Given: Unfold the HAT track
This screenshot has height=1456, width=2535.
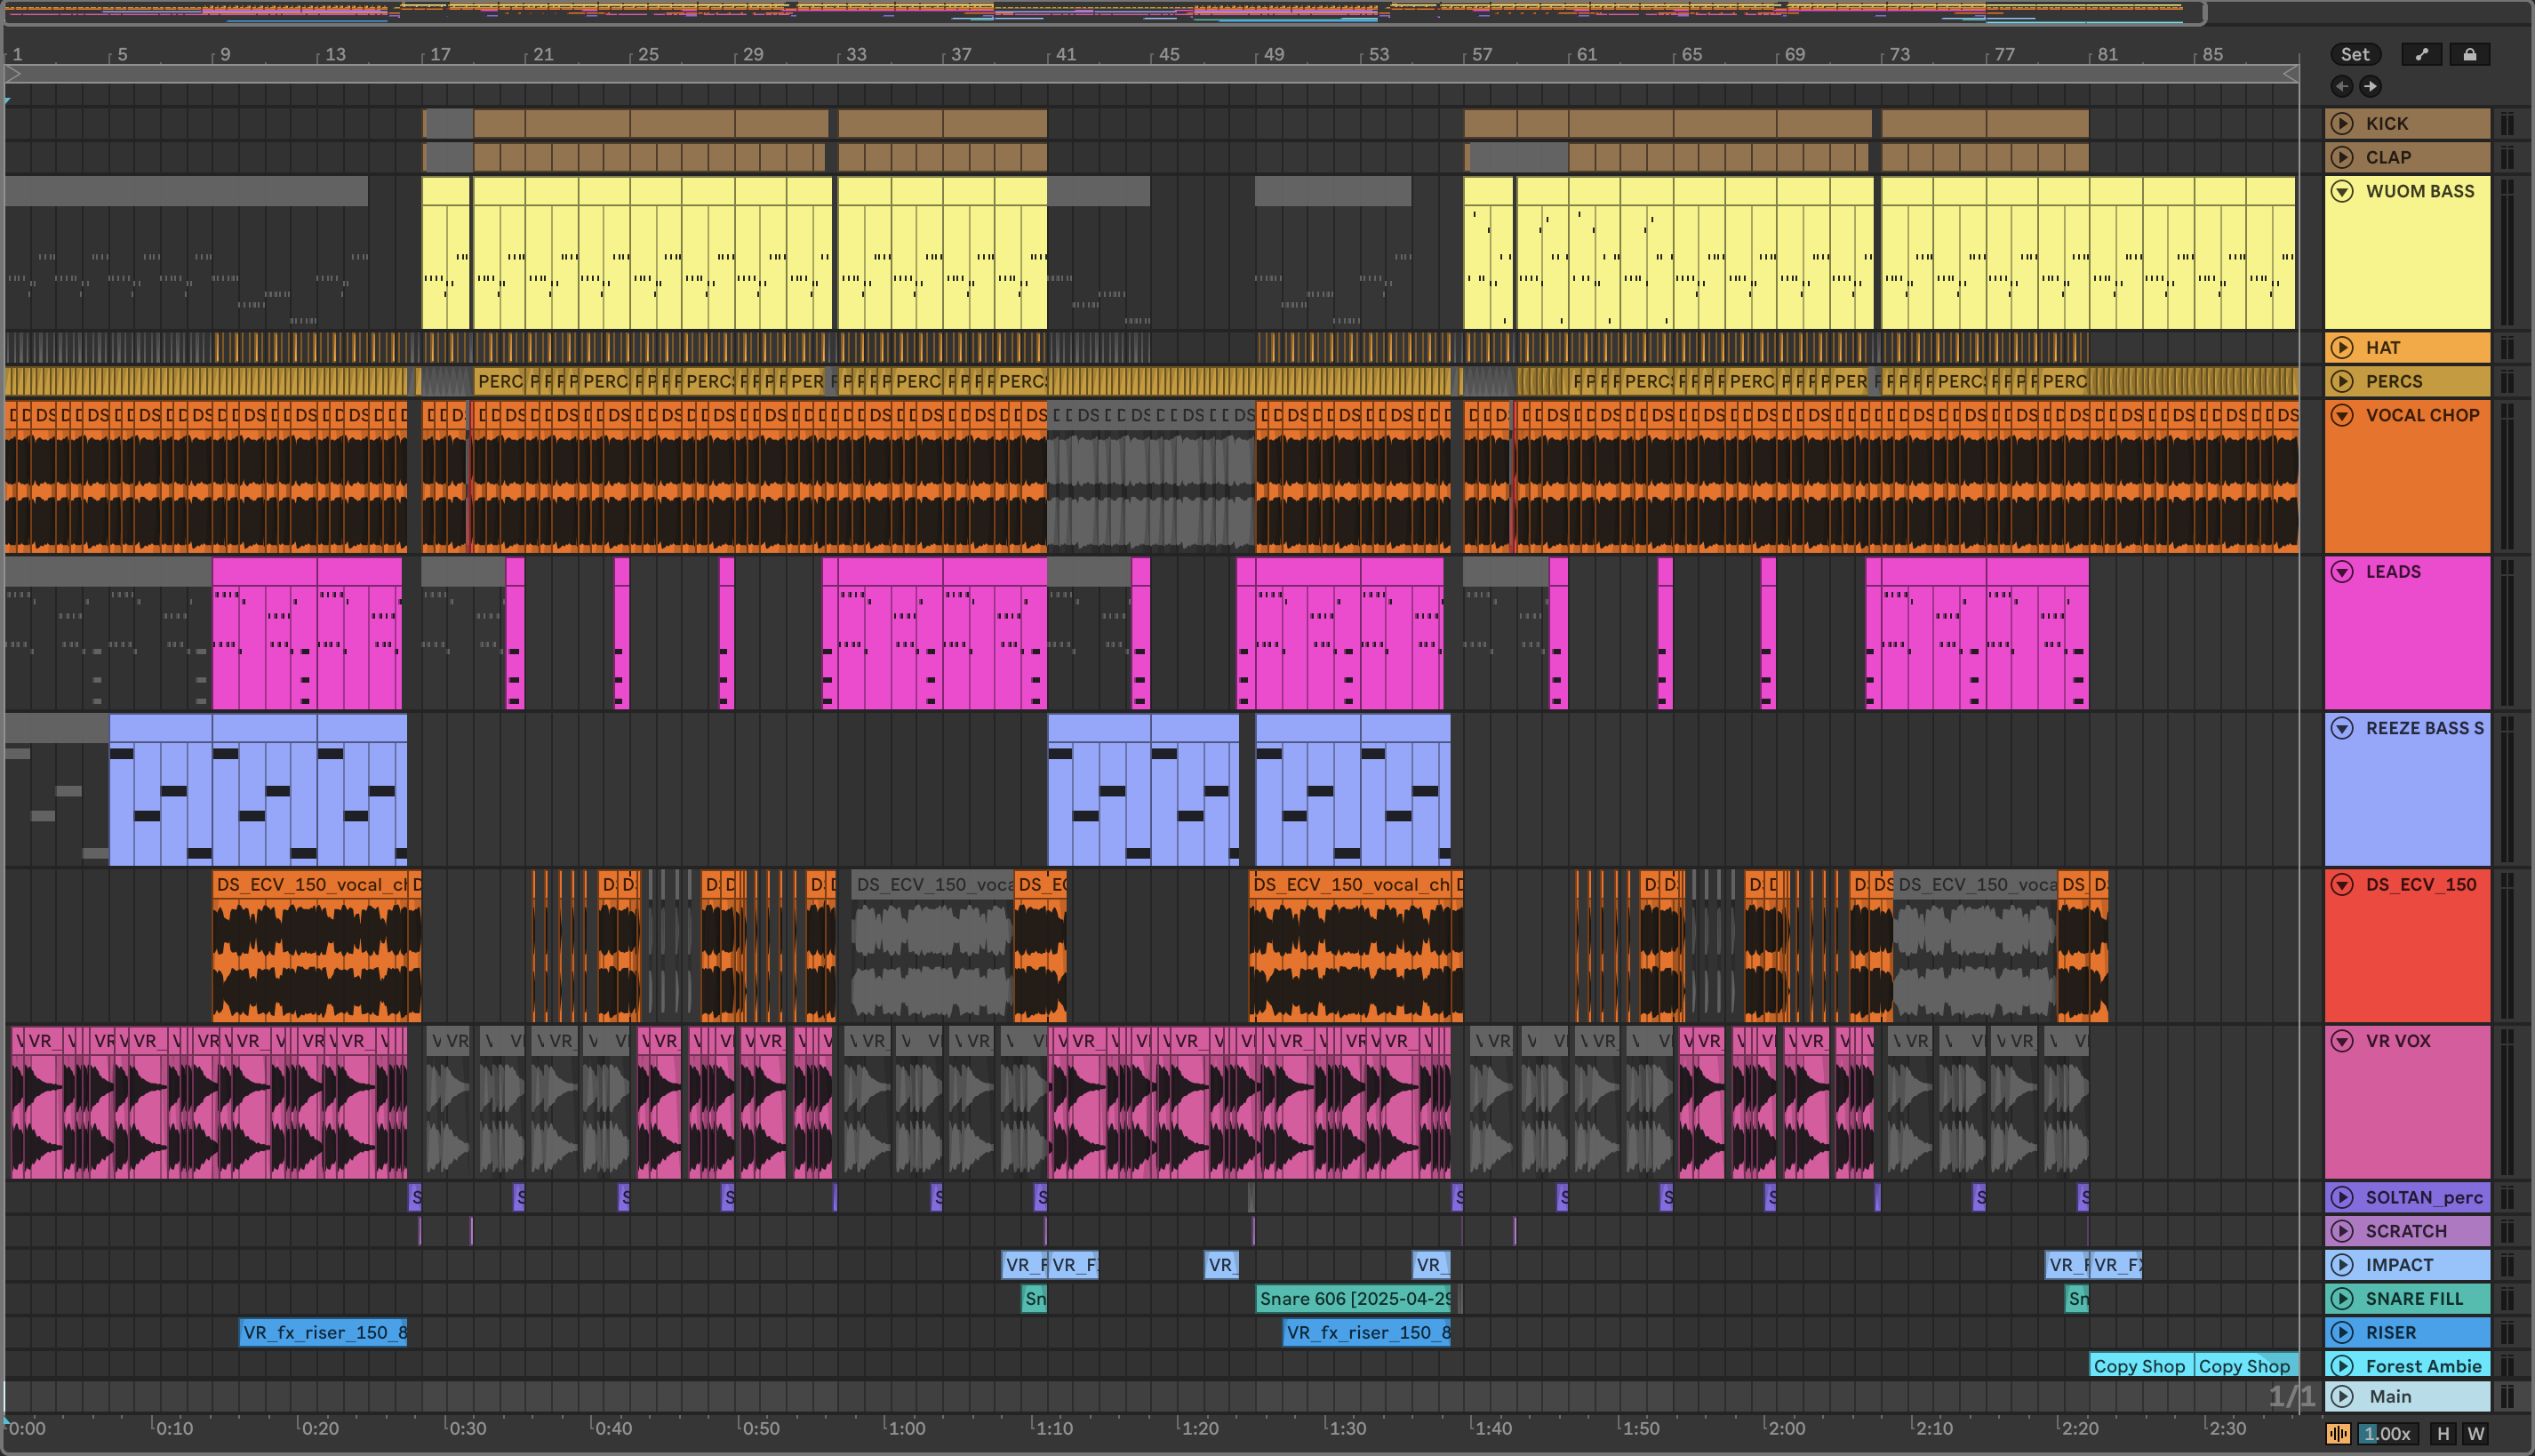Looking at the screenshot, I should point(2342,348).
